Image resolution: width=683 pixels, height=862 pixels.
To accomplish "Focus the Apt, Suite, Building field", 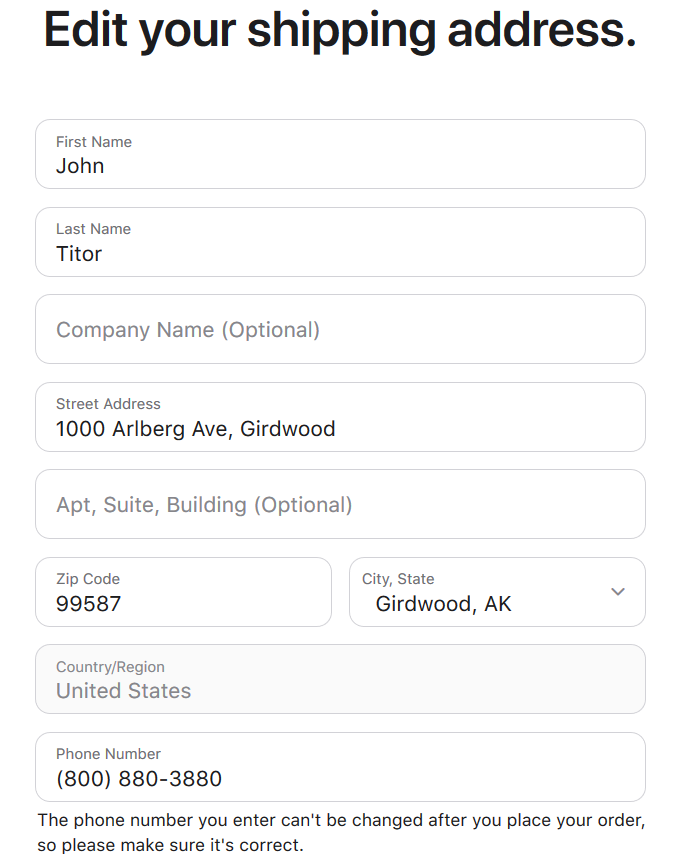I will coord(340,504).
